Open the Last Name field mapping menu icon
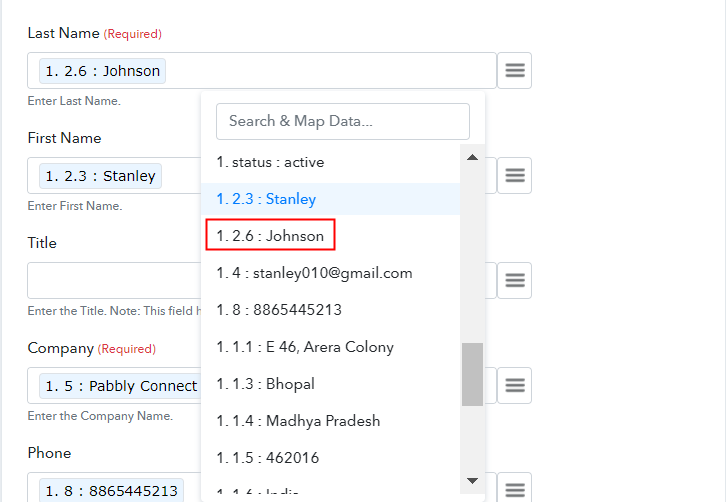The image size is (726, 502). click(x=514, y=71)
